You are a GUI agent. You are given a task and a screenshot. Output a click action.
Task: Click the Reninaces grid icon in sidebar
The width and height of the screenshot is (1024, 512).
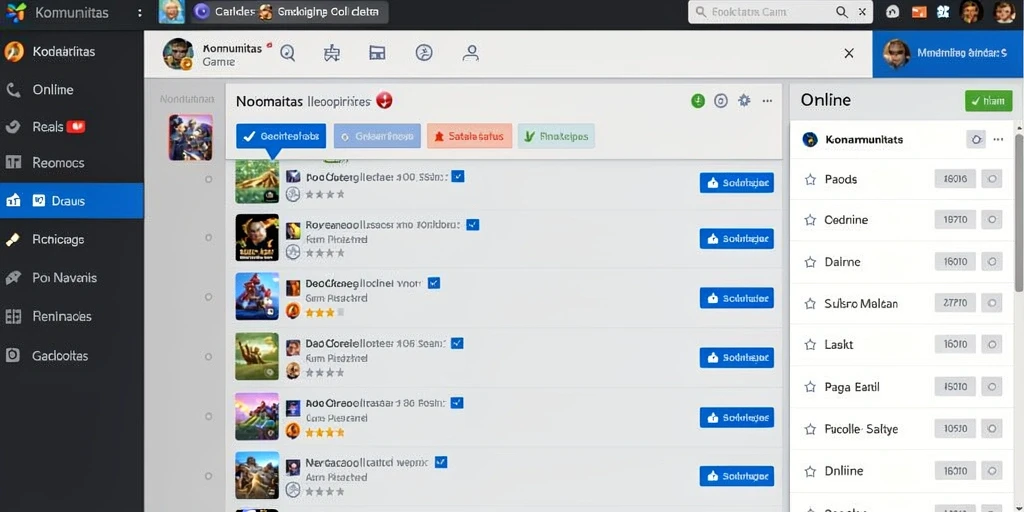(x=13, y=317)
